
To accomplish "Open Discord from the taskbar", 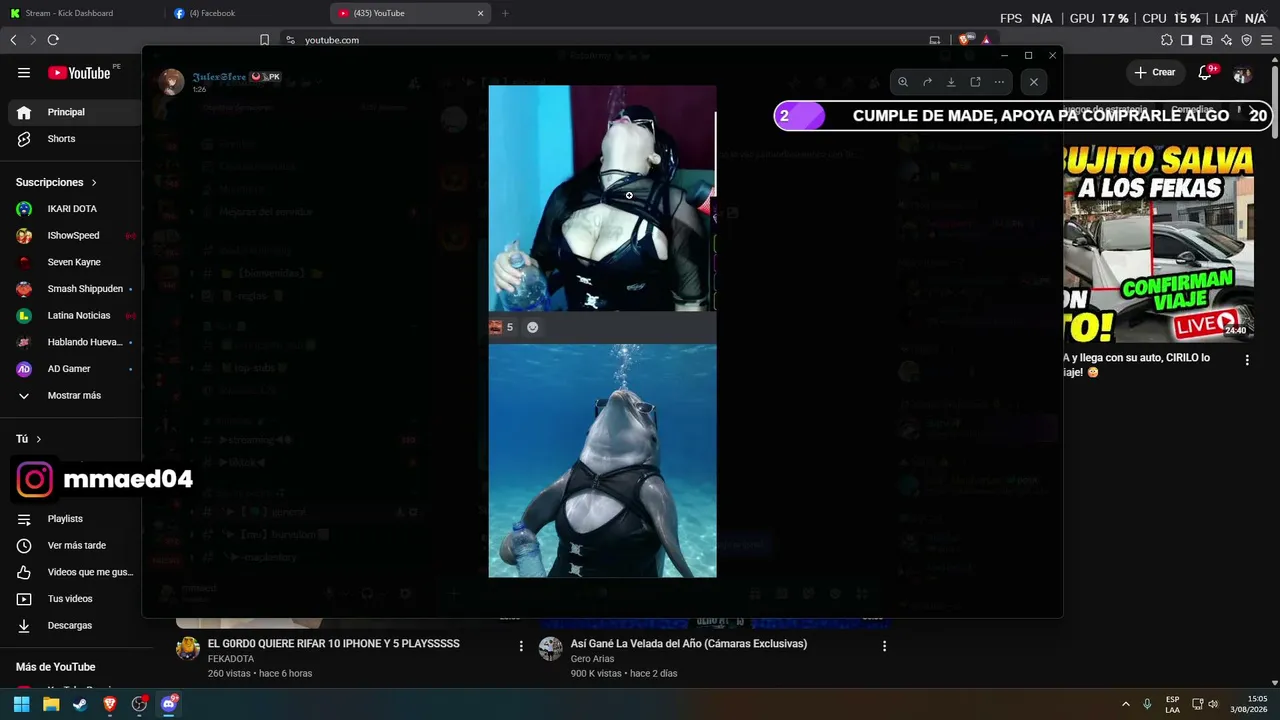I will [169, 704].
